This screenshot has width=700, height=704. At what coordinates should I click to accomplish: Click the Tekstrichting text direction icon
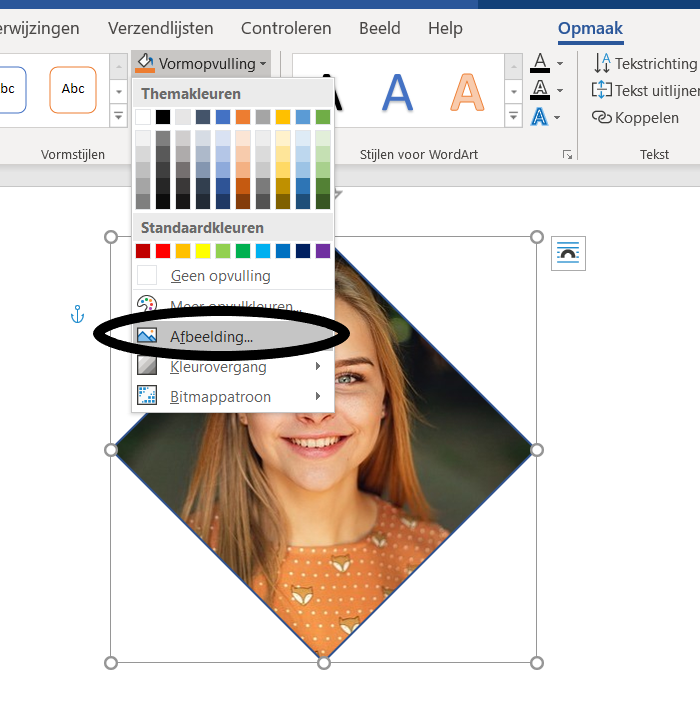[x=602, y=63]
